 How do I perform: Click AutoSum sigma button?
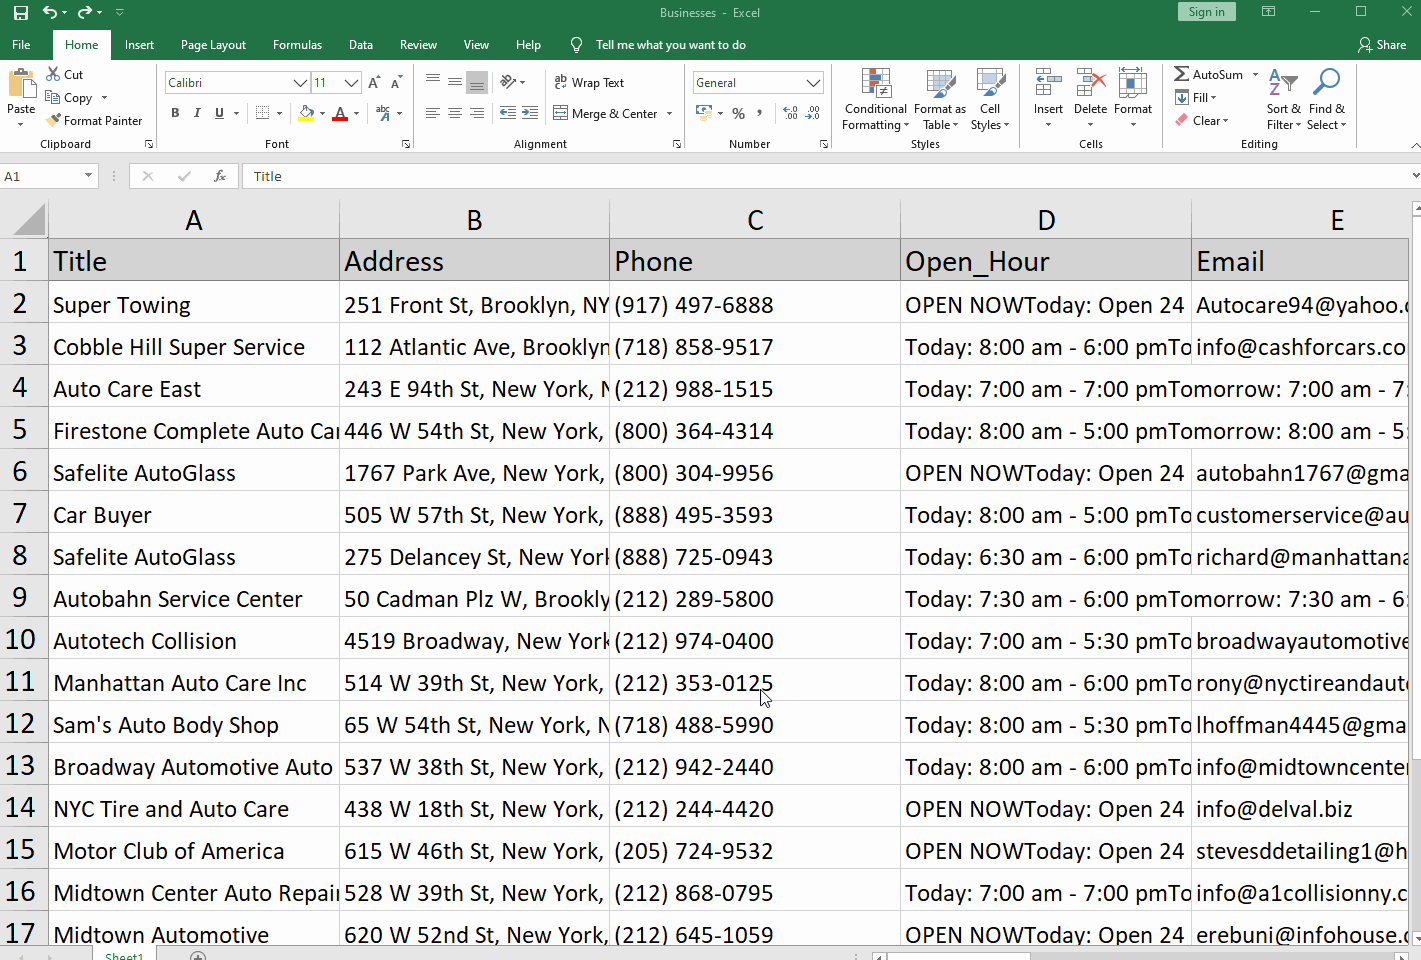(1209, 75)
